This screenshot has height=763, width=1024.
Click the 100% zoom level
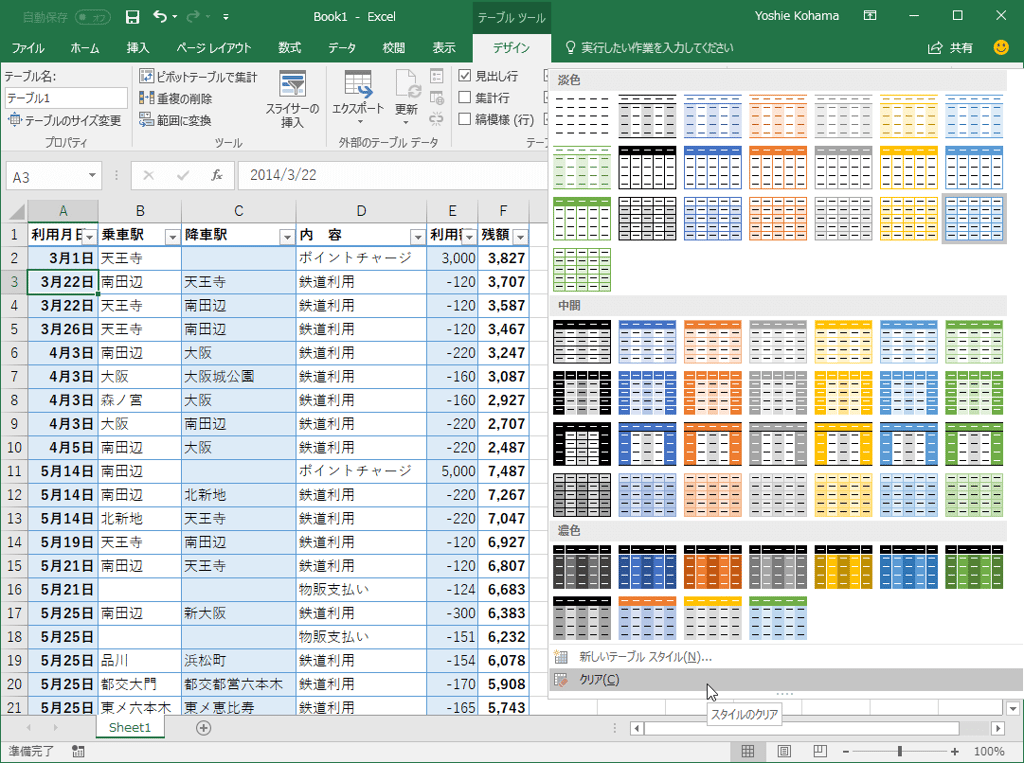pos(989,752)
